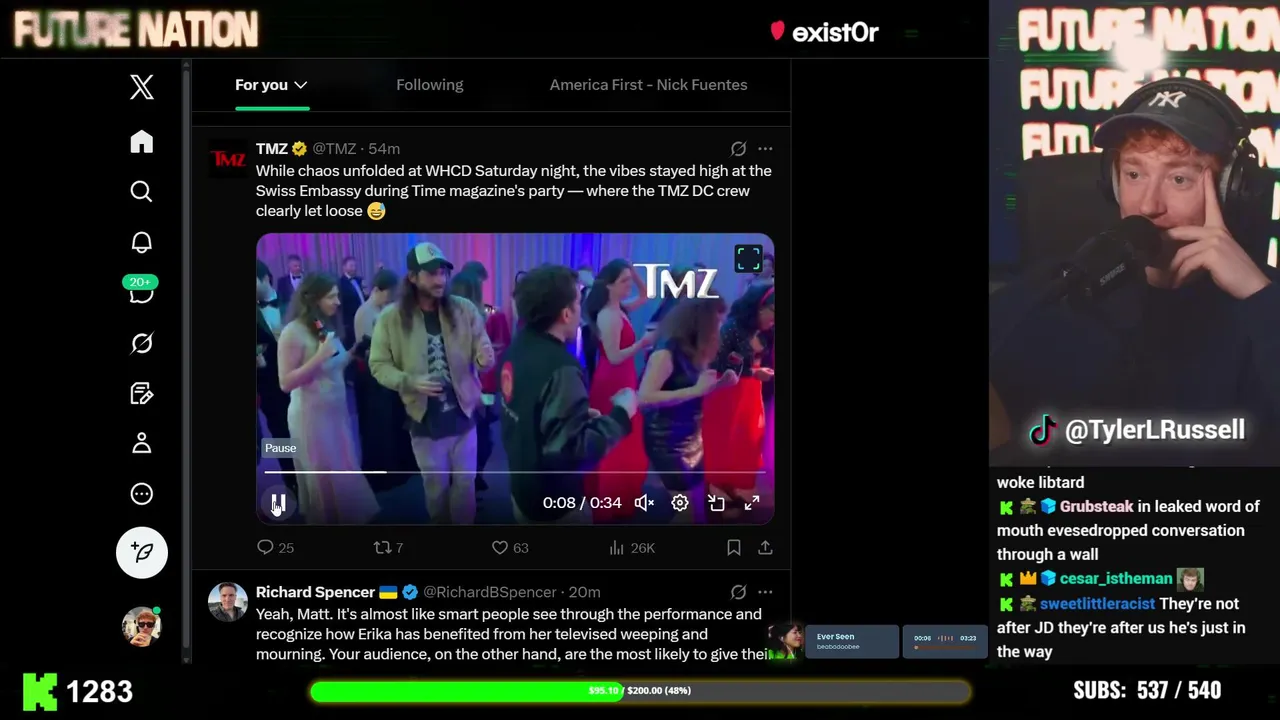
Task: Click the @TylerLRussell TikTok overlay
Action: coord(1137,430)
